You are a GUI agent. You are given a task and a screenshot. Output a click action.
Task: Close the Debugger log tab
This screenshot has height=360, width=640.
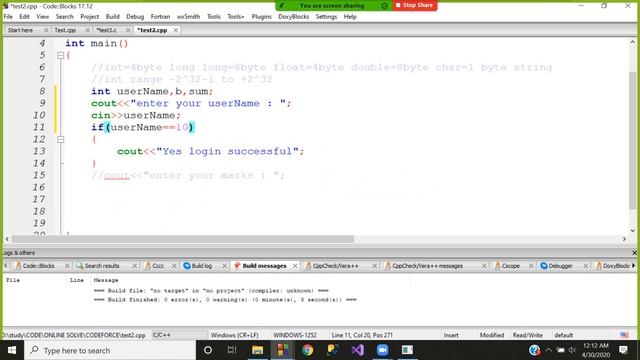point(586,266)
